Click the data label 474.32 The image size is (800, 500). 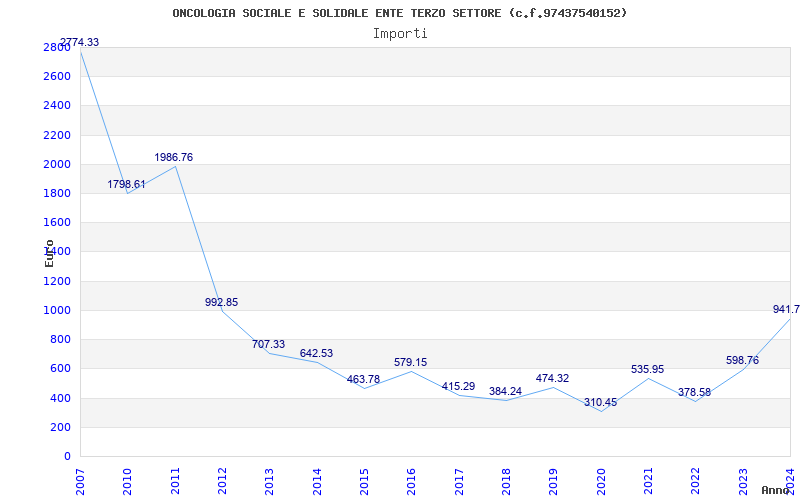[x=553, y=378]
